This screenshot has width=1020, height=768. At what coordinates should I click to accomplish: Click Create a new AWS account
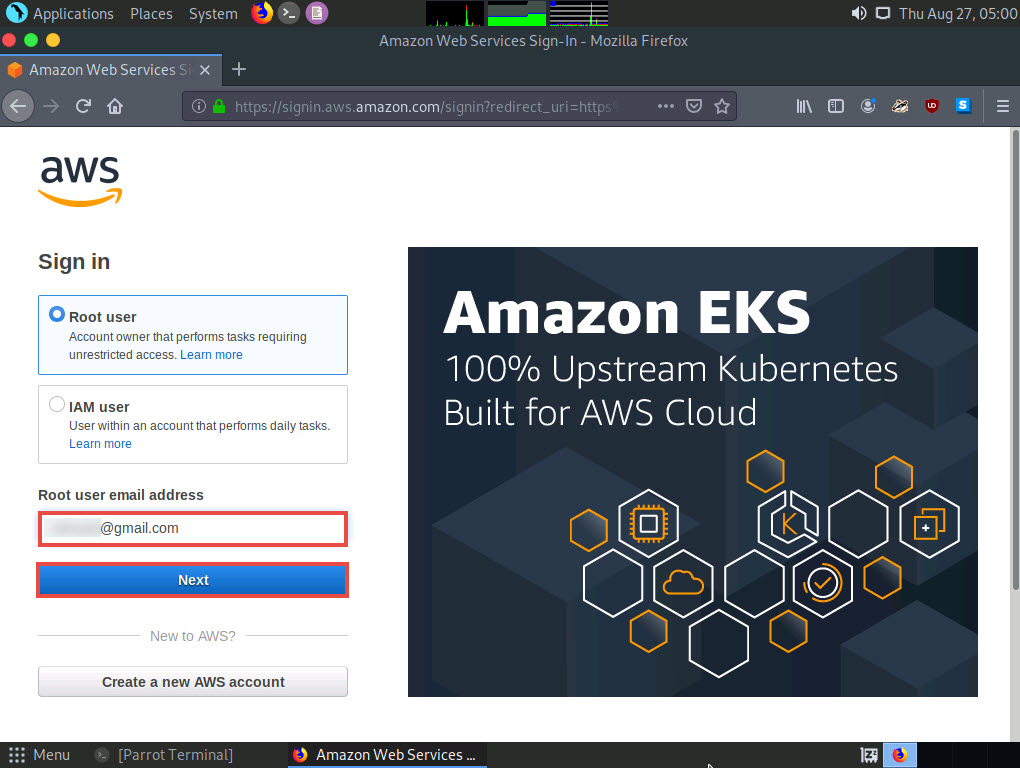pos(193,682)
